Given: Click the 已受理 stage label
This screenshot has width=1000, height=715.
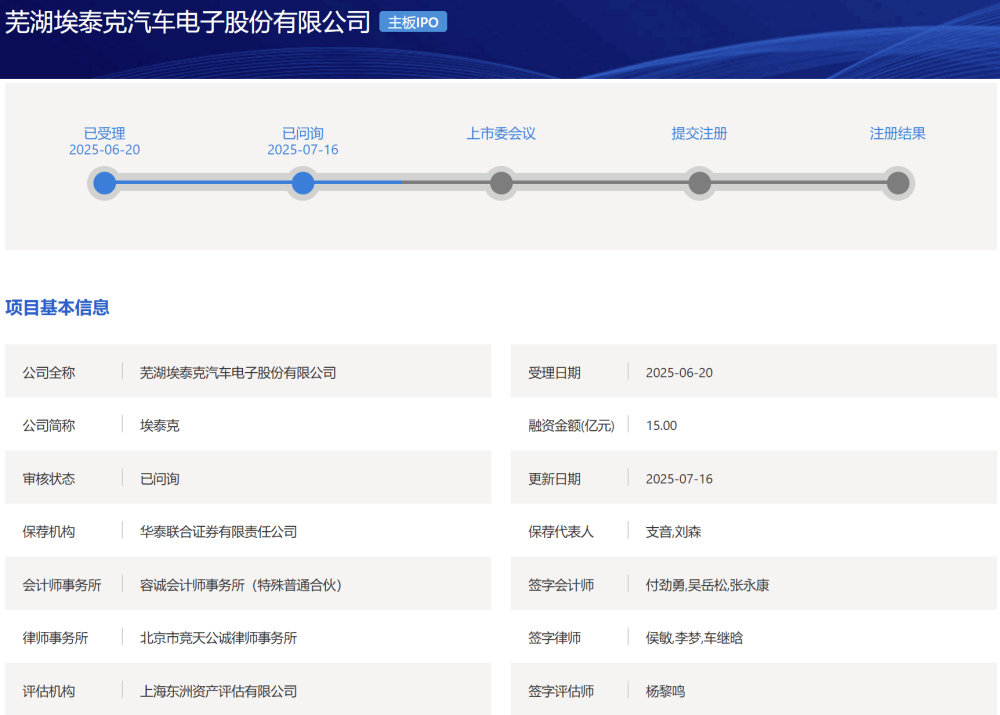Looking at the screenshot, I should point(104,133).
